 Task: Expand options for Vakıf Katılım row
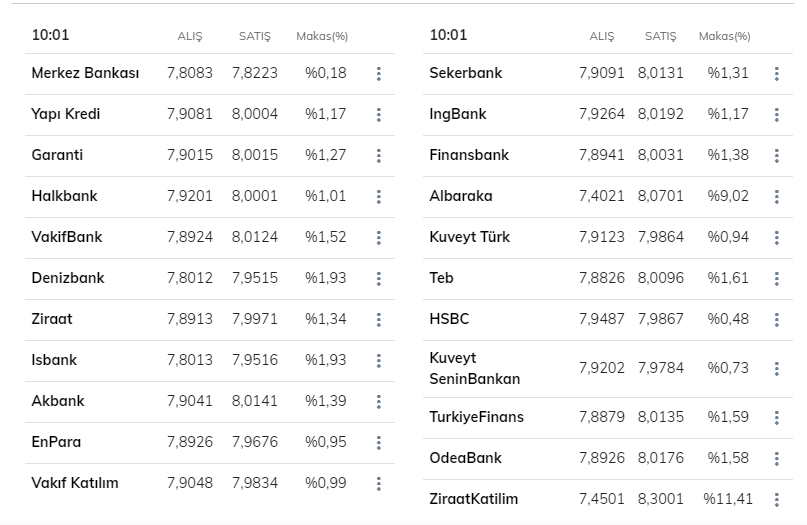pyautogui.click(x=379, y=484)
